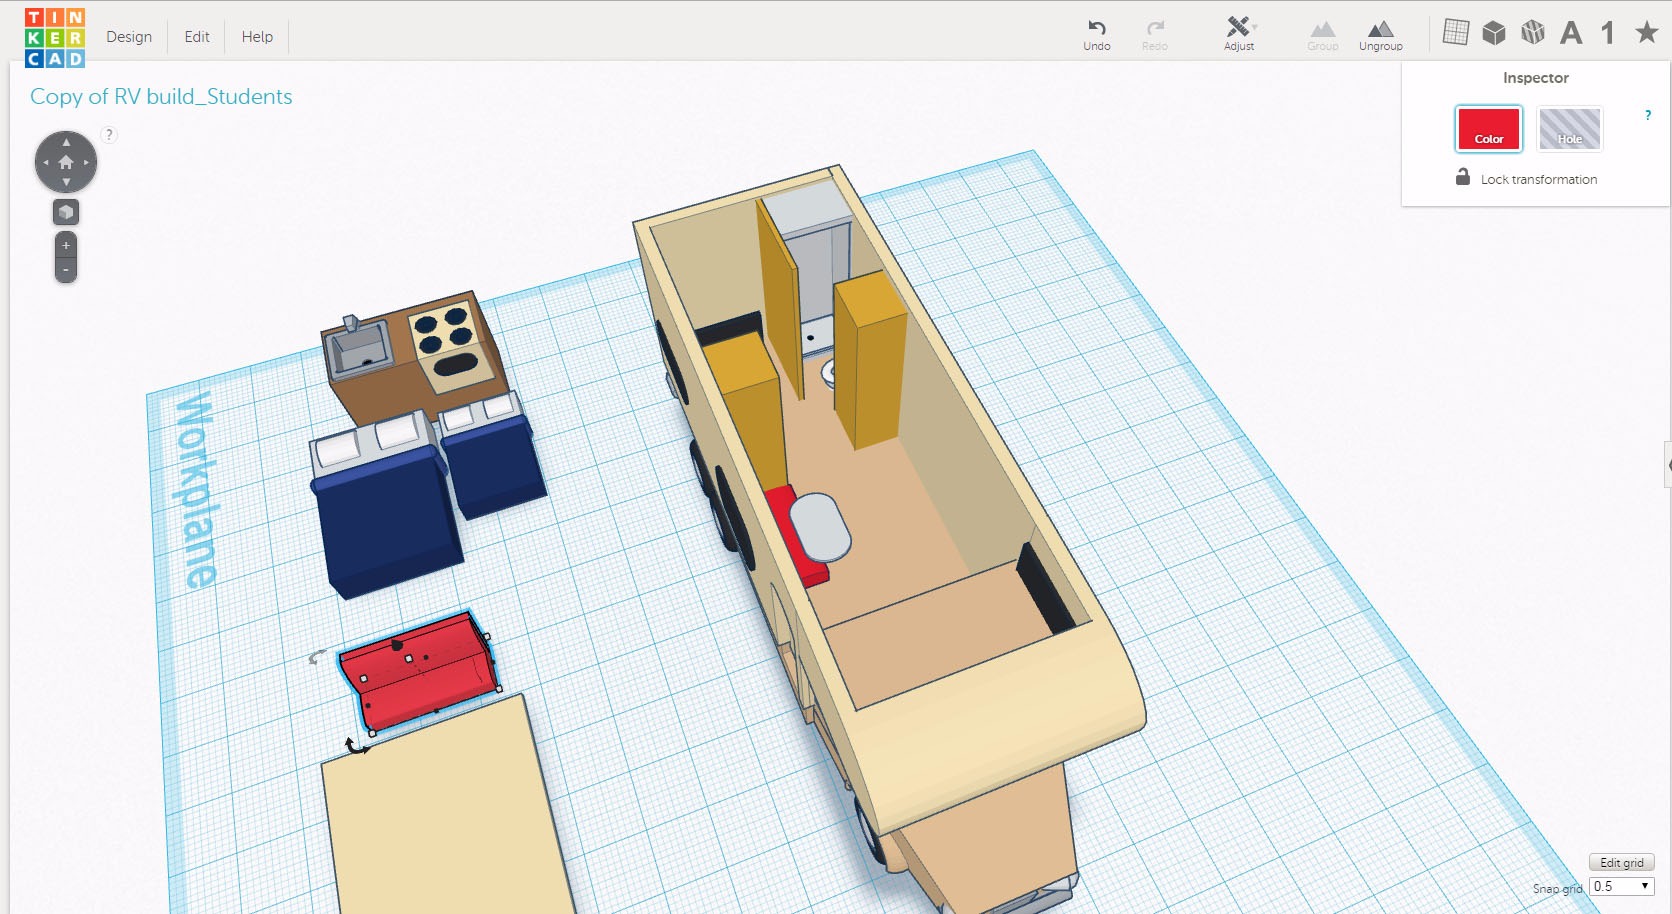1672x914 pixels.
Task: Zoom out with the minus button
Action: tap(66, 270)
